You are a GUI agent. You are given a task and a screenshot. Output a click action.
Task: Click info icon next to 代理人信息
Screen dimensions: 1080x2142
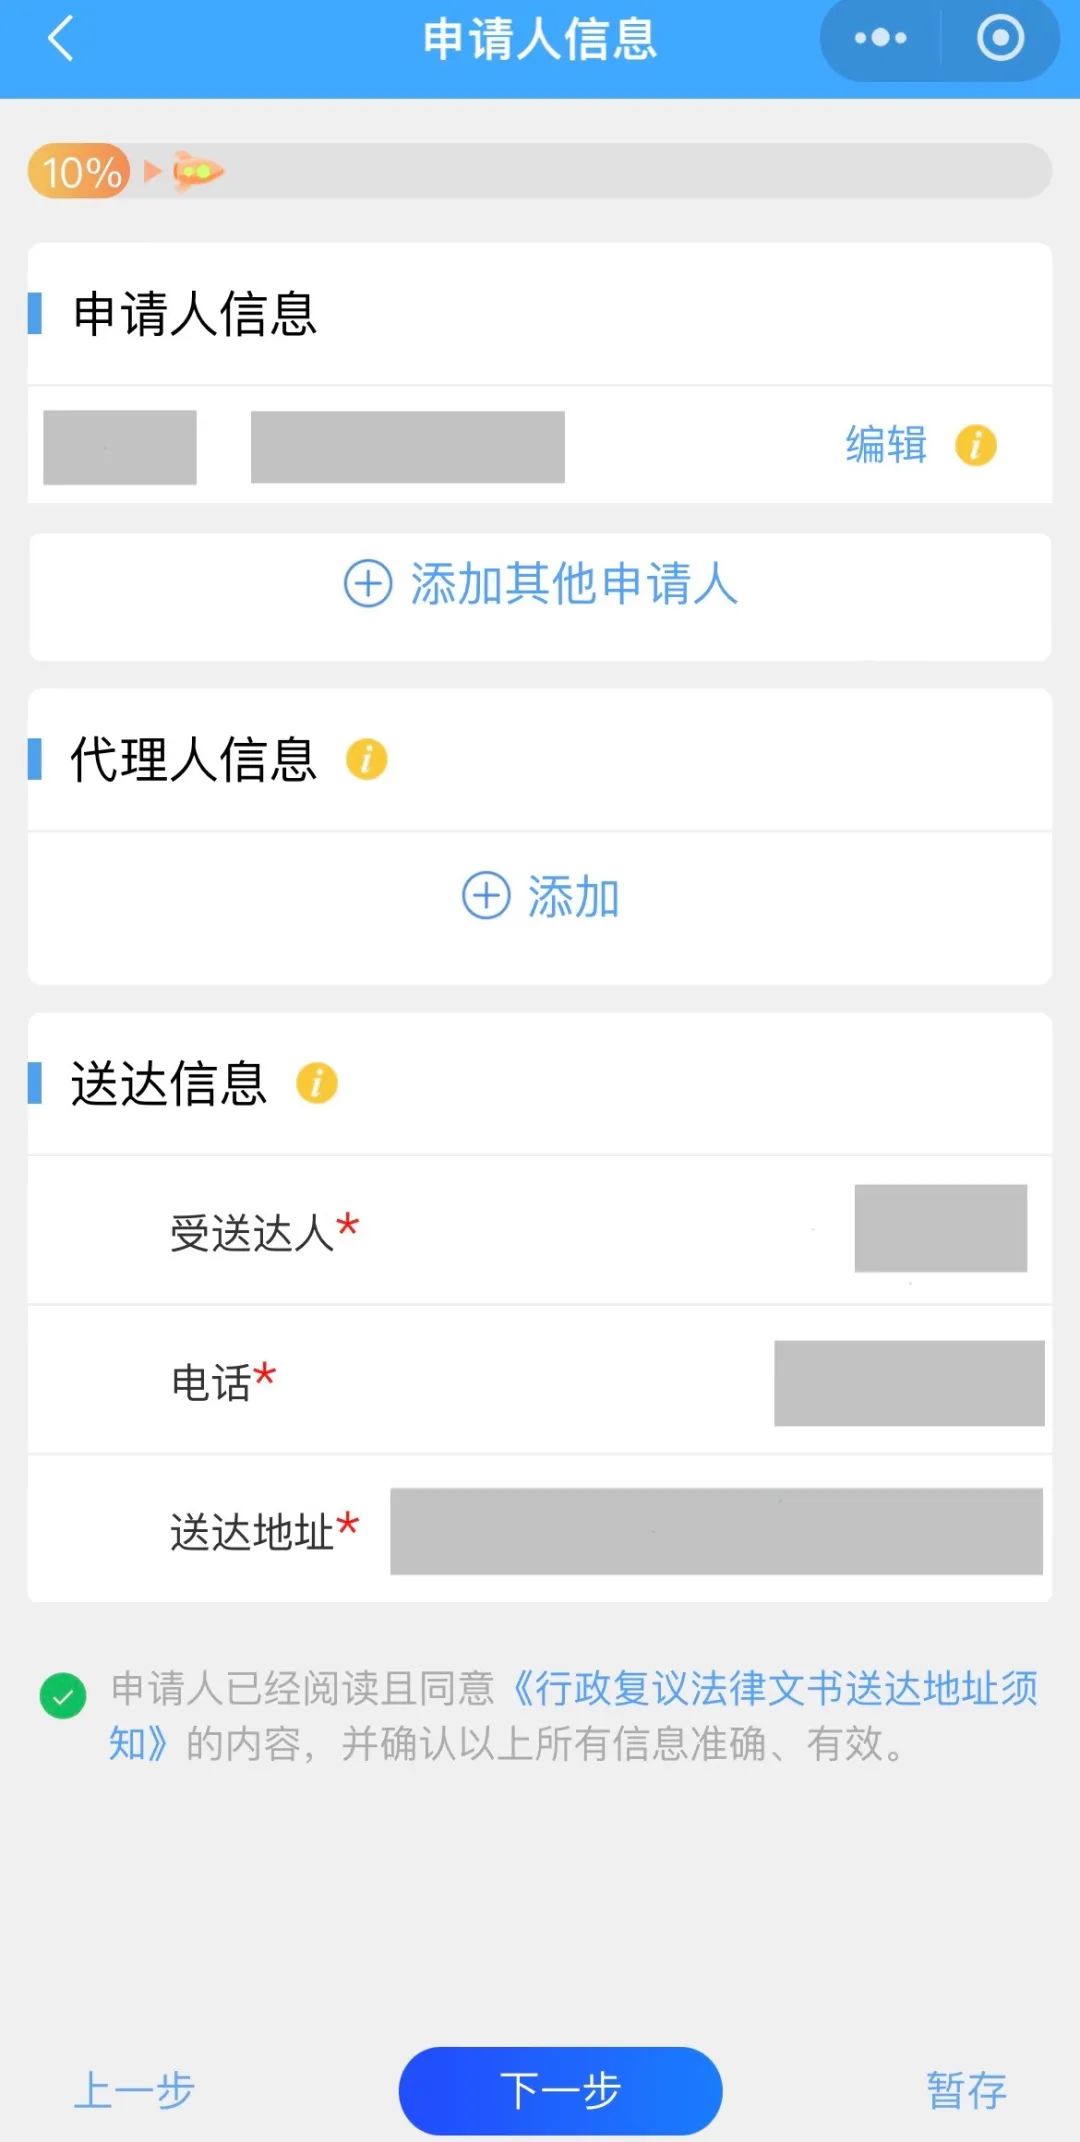coord(366,759)
